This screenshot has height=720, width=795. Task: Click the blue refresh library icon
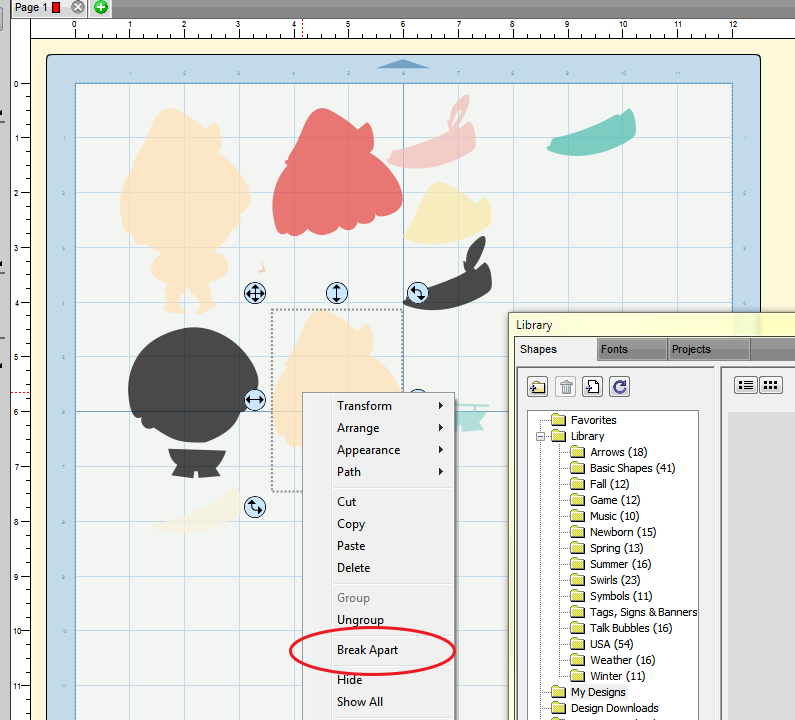tap(619, 387)
